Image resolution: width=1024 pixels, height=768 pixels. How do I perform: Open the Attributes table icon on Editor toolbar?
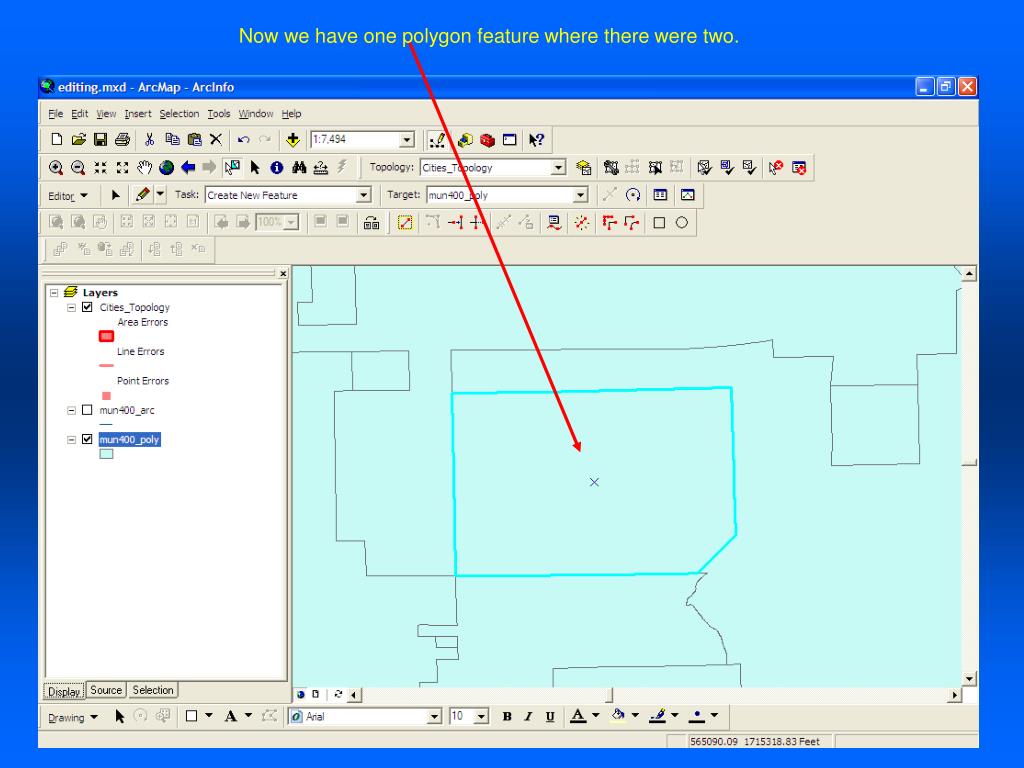pos(660,195)
